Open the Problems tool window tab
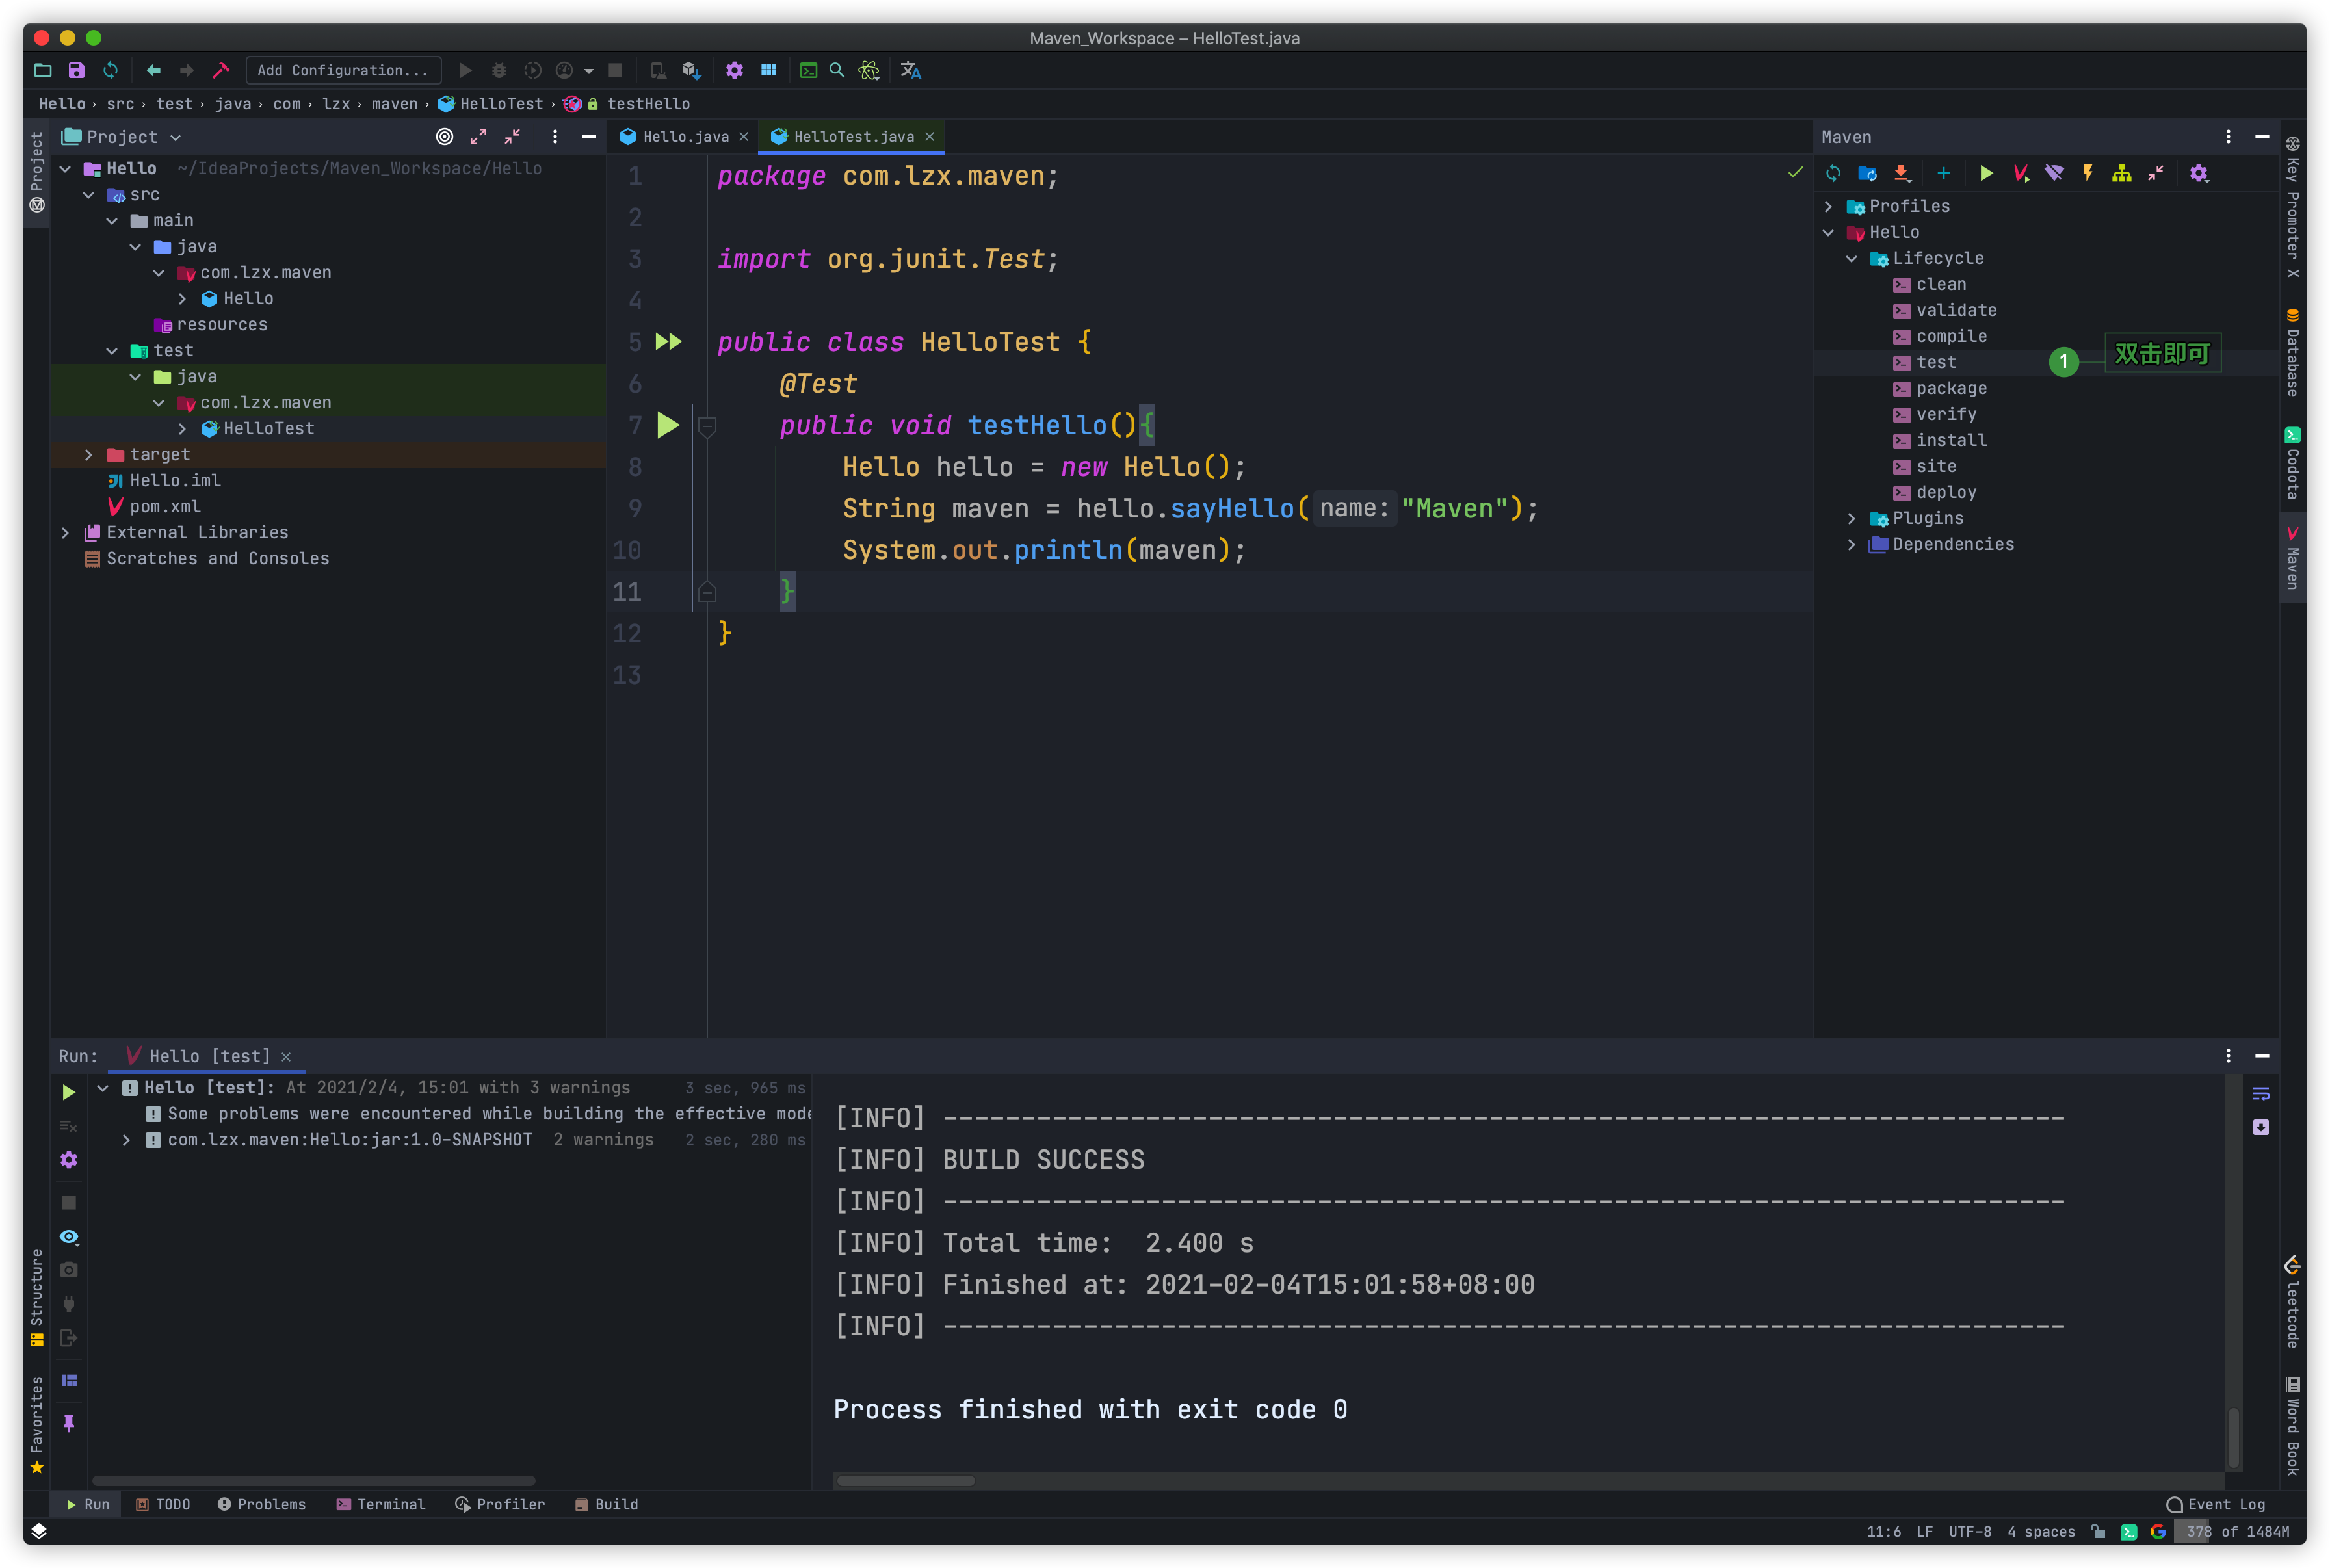2330x1568 pixels. 262,1504
